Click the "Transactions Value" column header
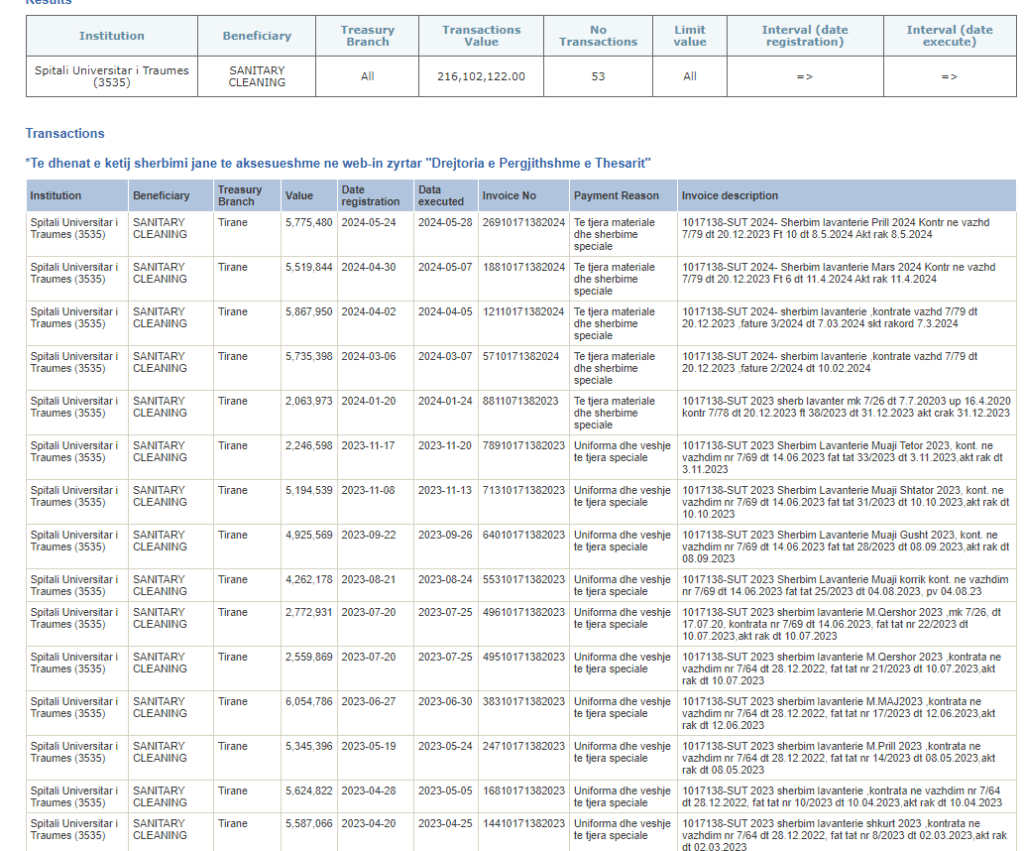This screenshot has height=851, width=1024. pos(481,36)
